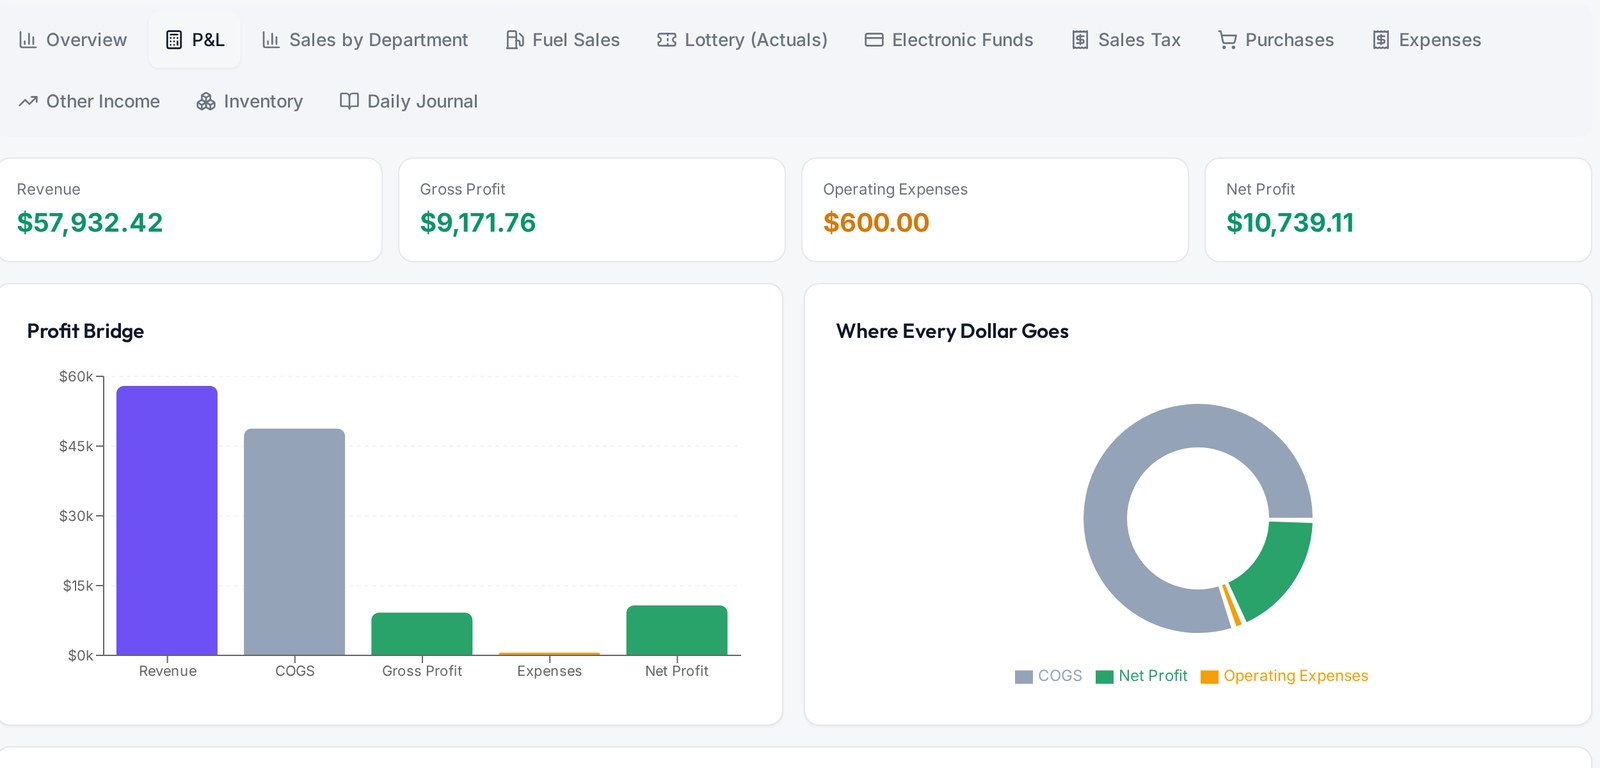Click the calculator icon on the P&L tab
1600x768 pixels.
pyautogui.click(x=174, y=40)
